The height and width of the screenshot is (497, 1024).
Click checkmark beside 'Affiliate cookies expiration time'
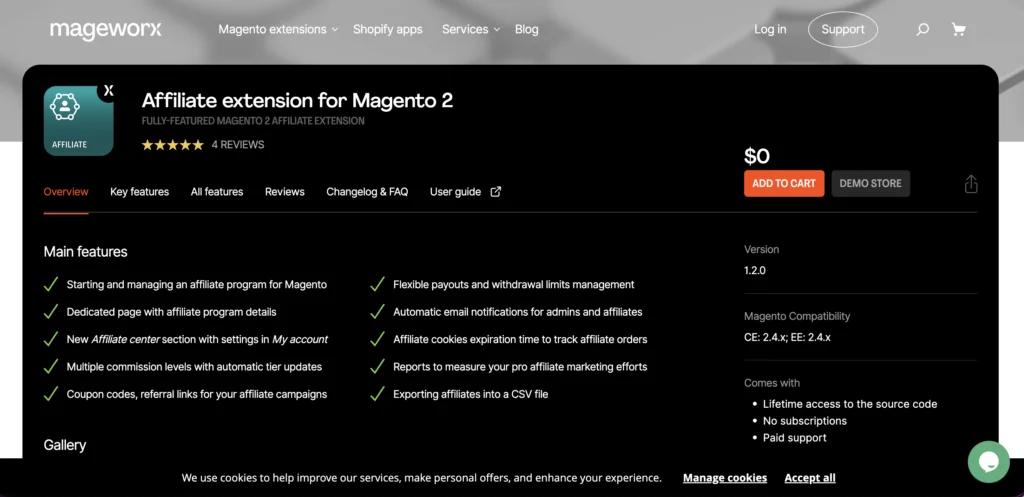click(x=377, y=340)
